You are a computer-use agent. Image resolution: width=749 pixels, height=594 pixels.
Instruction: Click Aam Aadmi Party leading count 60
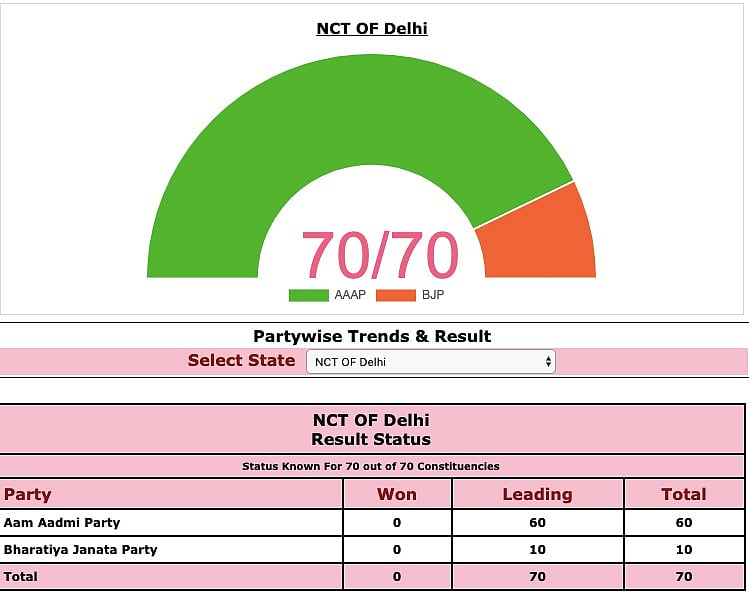[537, 522]
